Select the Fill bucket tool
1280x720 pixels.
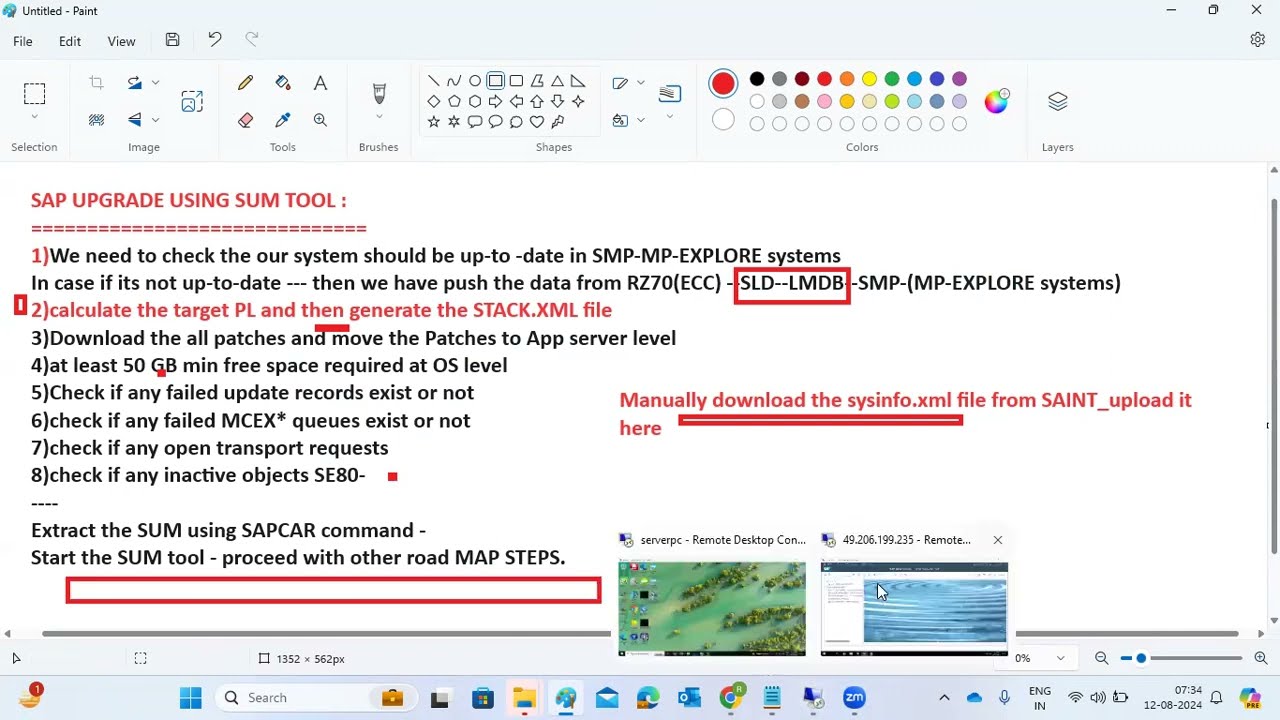point(283,83)
